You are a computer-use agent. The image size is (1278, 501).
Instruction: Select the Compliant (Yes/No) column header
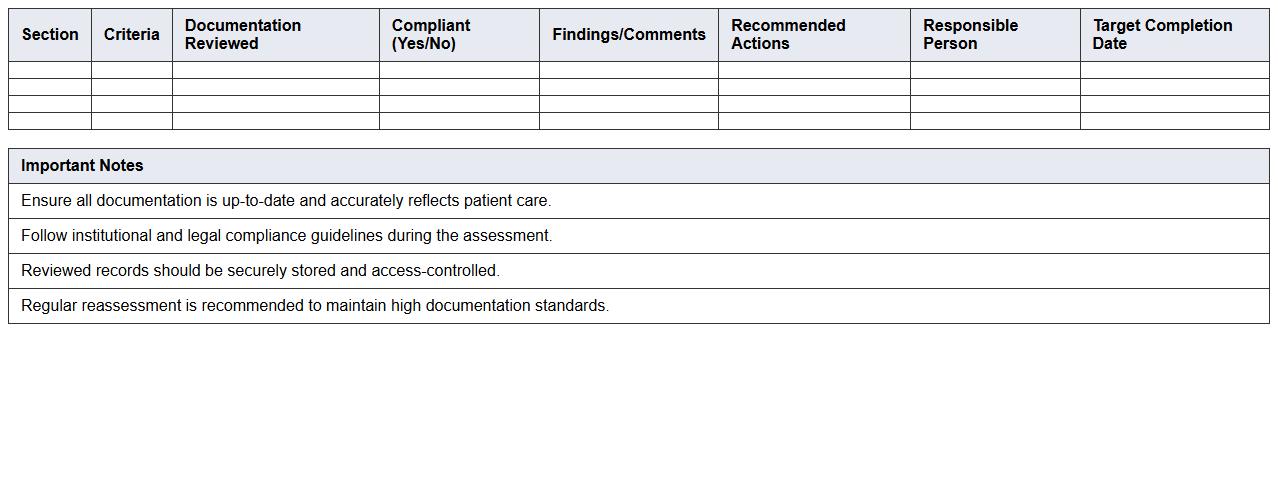431,35
